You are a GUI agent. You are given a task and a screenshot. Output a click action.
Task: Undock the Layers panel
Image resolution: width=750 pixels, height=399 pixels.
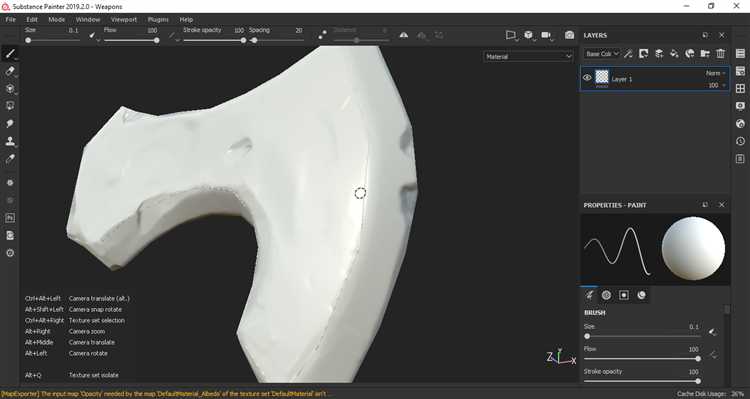pyautogui.click(x=705, y=35)
